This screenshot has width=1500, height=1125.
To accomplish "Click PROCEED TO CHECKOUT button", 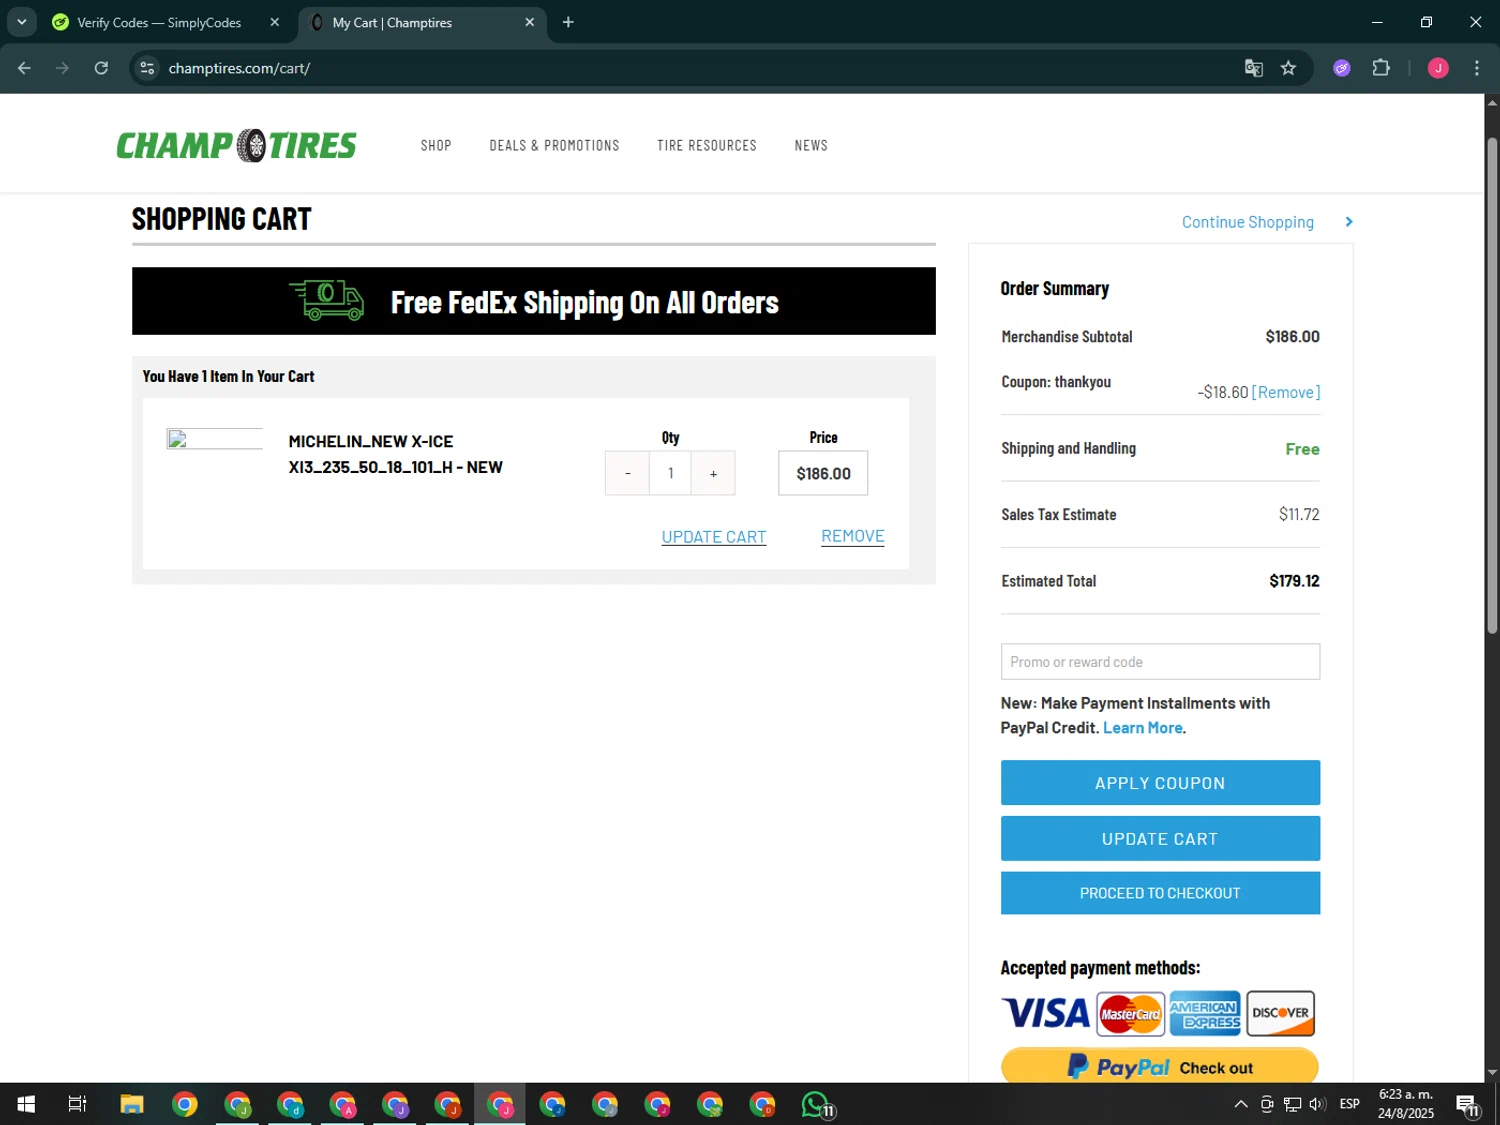I will click(1160, 893).
